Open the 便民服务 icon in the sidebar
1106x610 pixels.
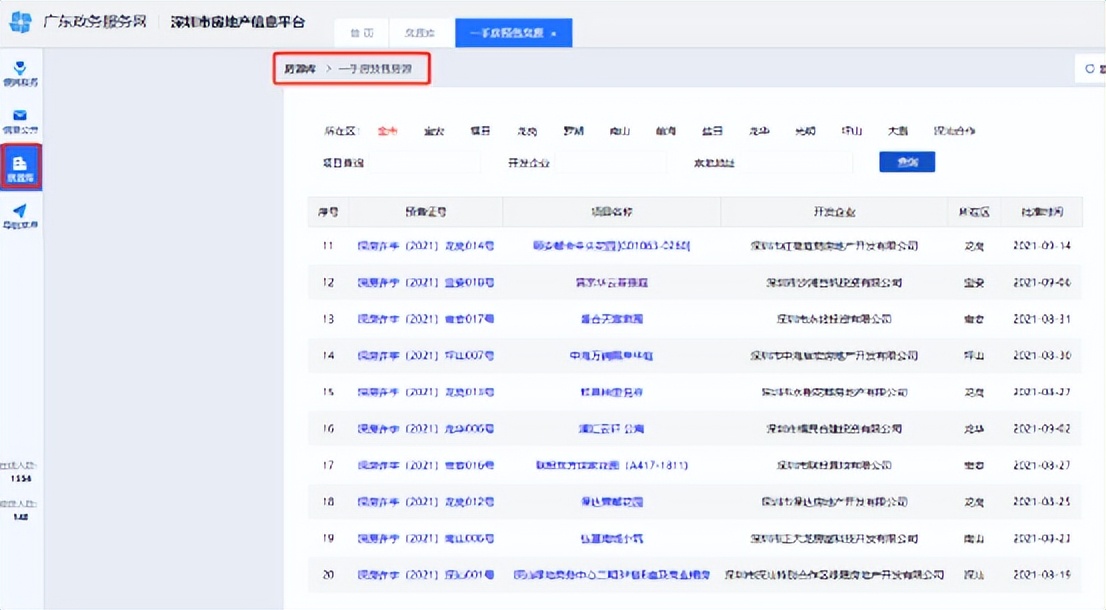pos(21,70)
